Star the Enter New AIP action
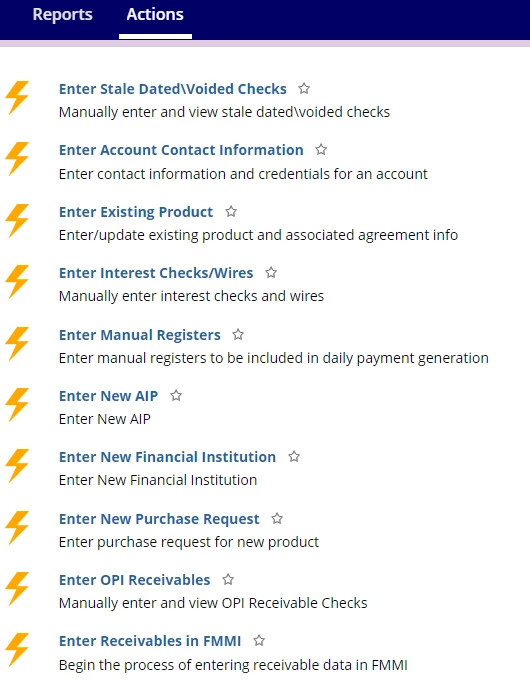 click(176, 395)
